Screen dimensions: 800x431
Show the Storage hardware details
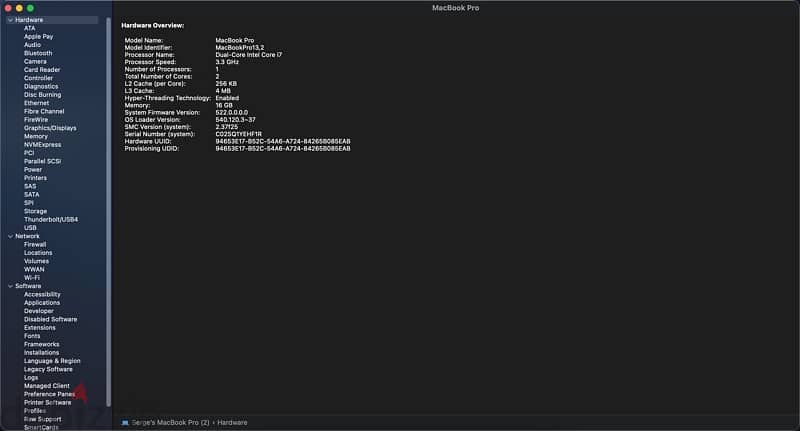pos(35,211)
